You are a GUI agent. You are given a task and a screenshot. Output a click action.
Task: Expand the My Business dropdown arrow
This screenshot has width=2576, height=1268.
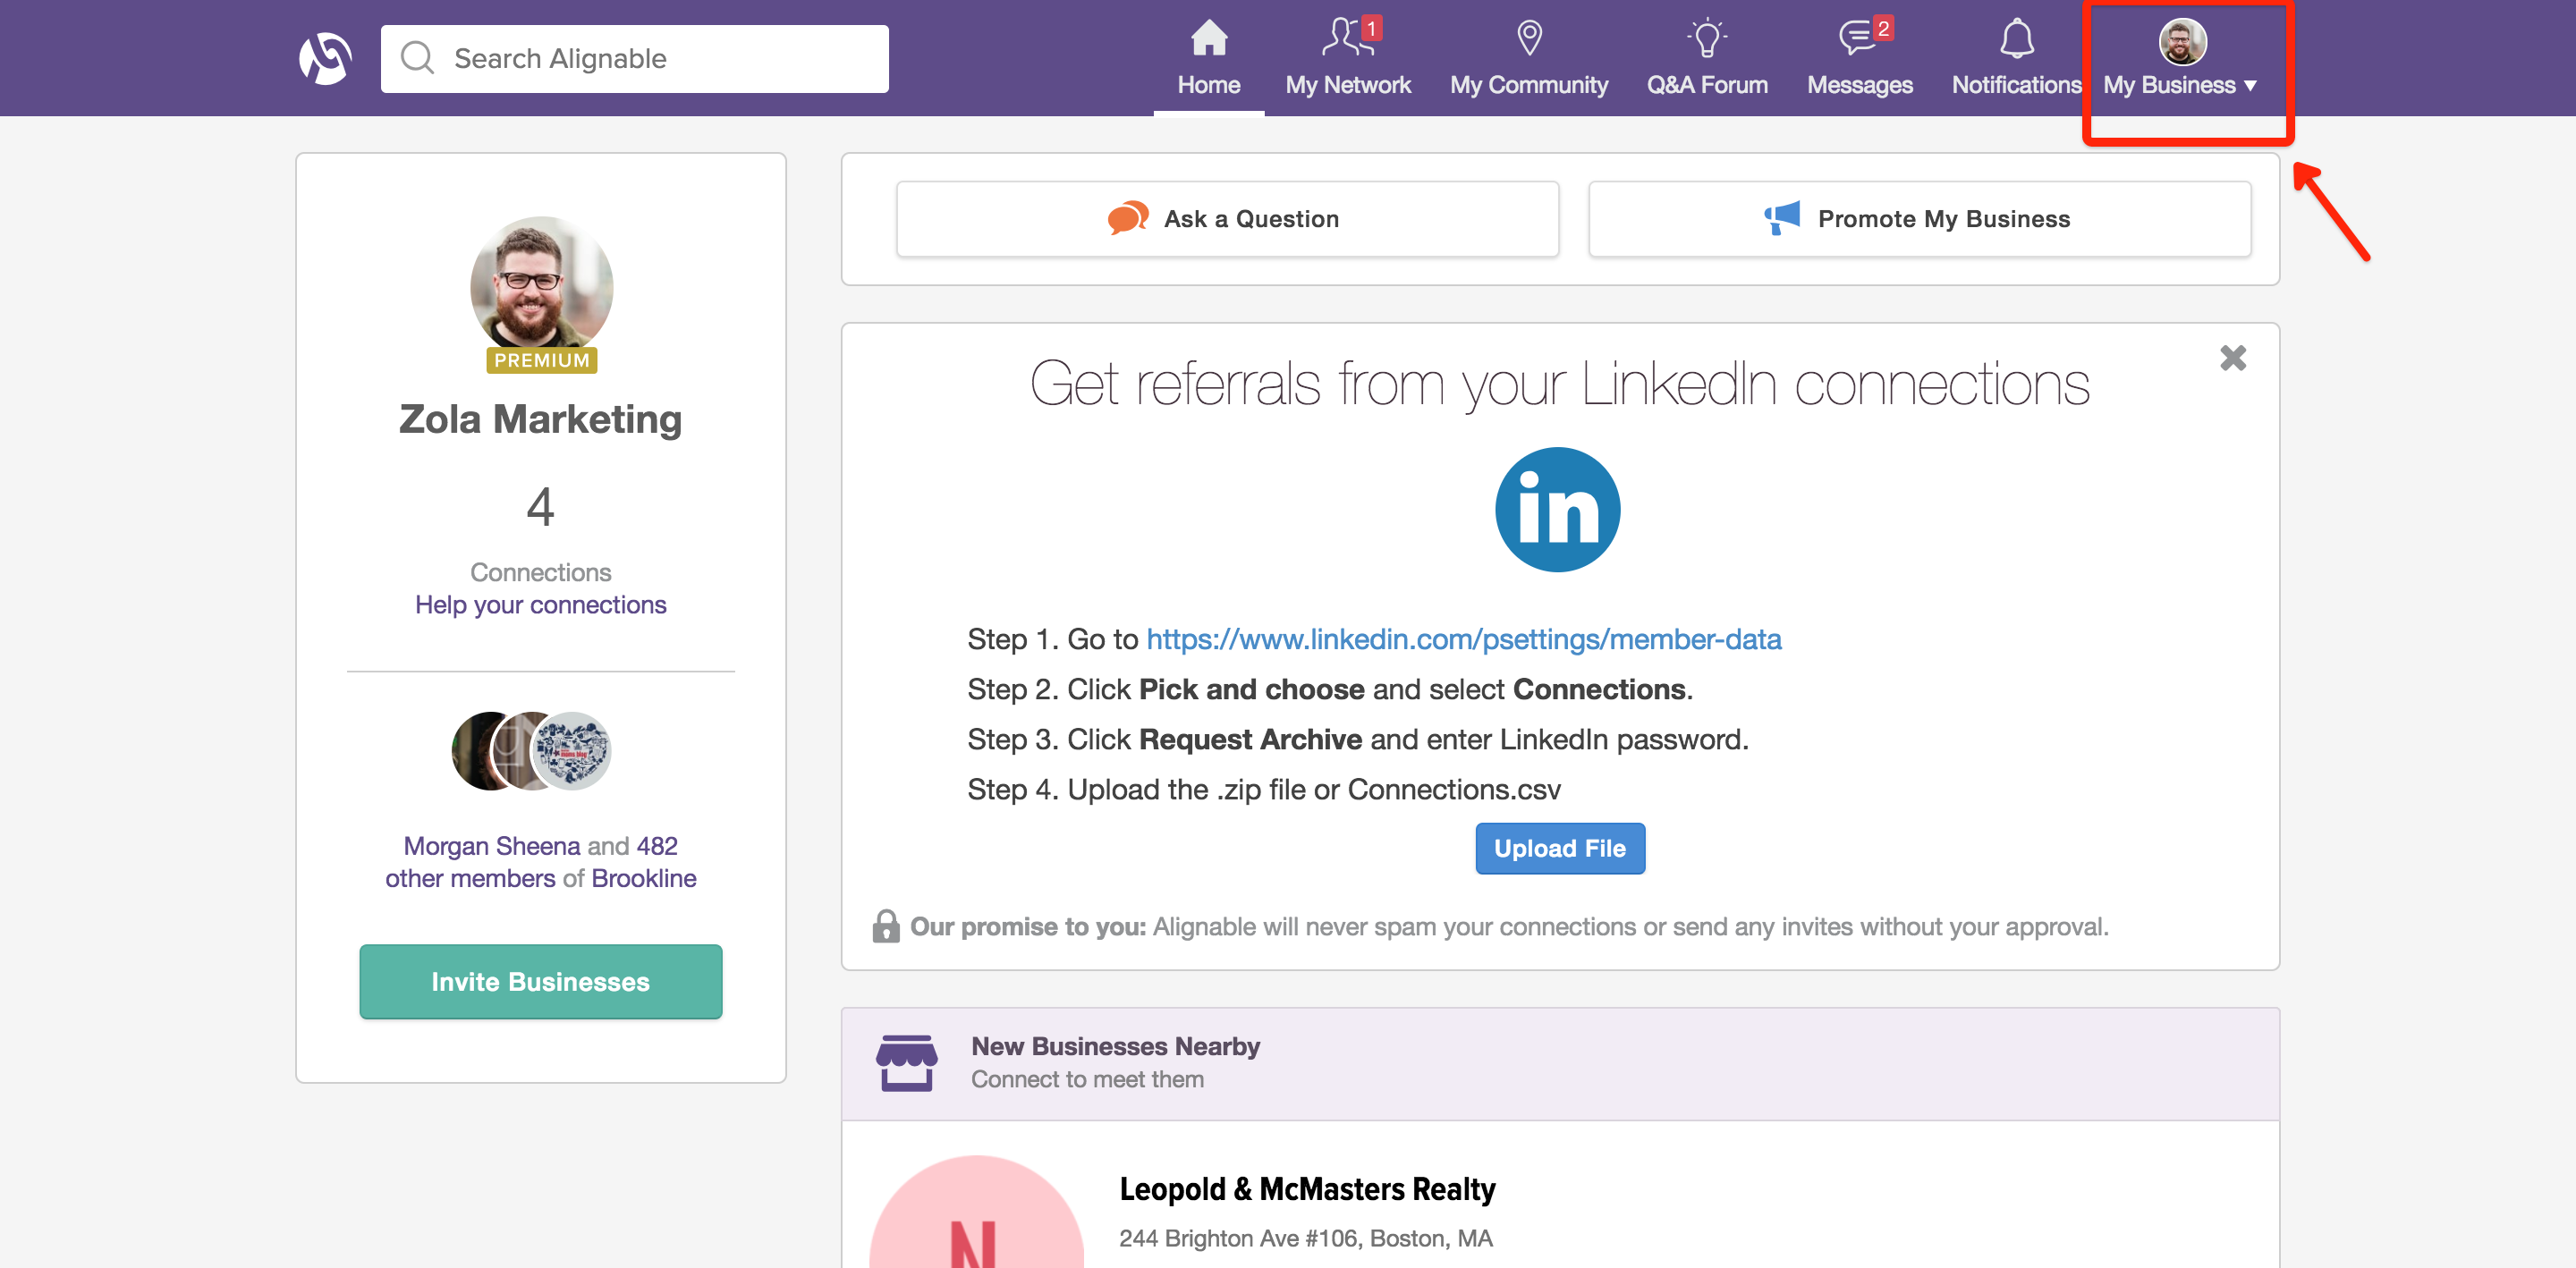click(2250, 86)
